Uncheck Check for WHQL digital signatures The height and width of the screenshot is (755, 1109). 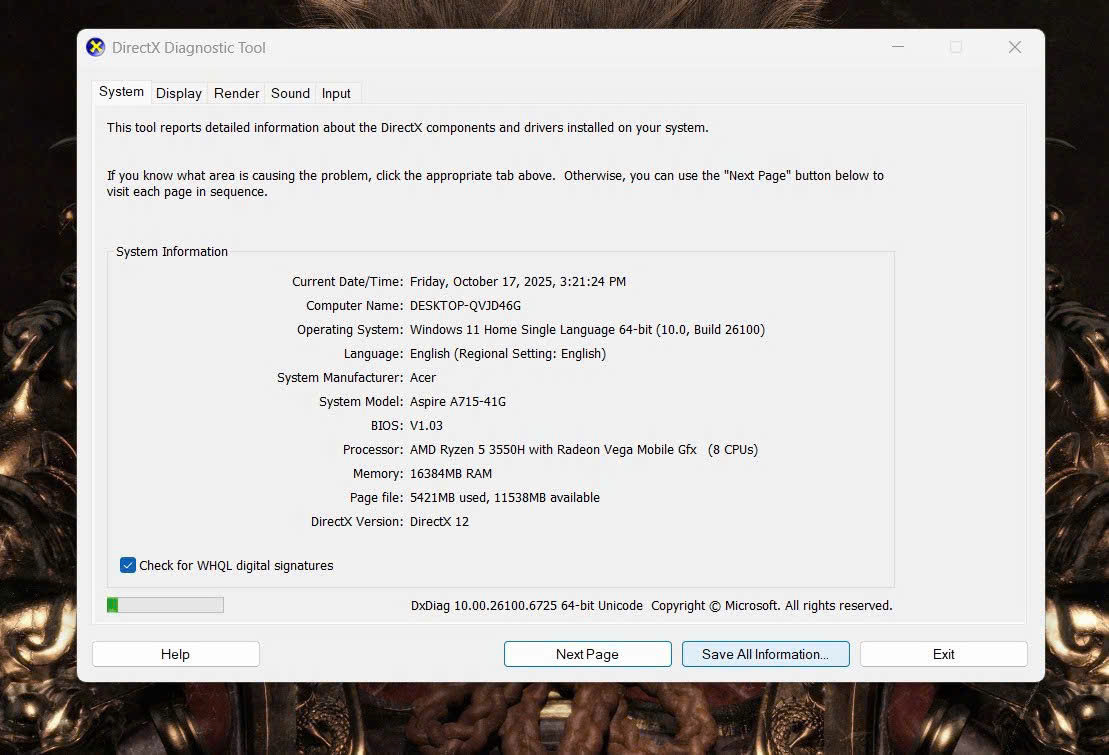point(128,565)
